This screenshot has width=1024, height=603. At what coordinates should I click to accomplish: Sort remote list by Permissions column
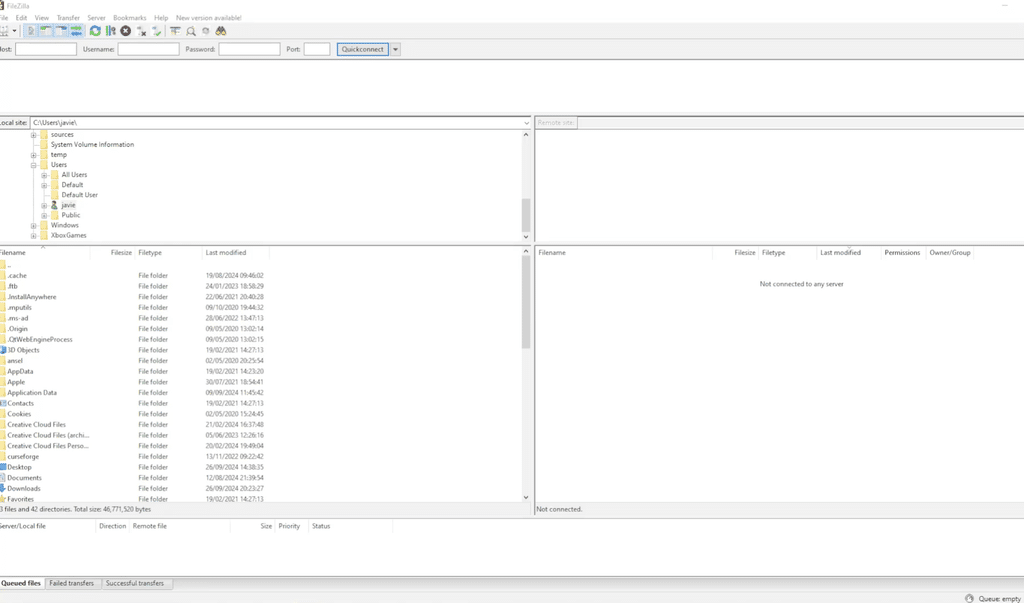point(902,252)
